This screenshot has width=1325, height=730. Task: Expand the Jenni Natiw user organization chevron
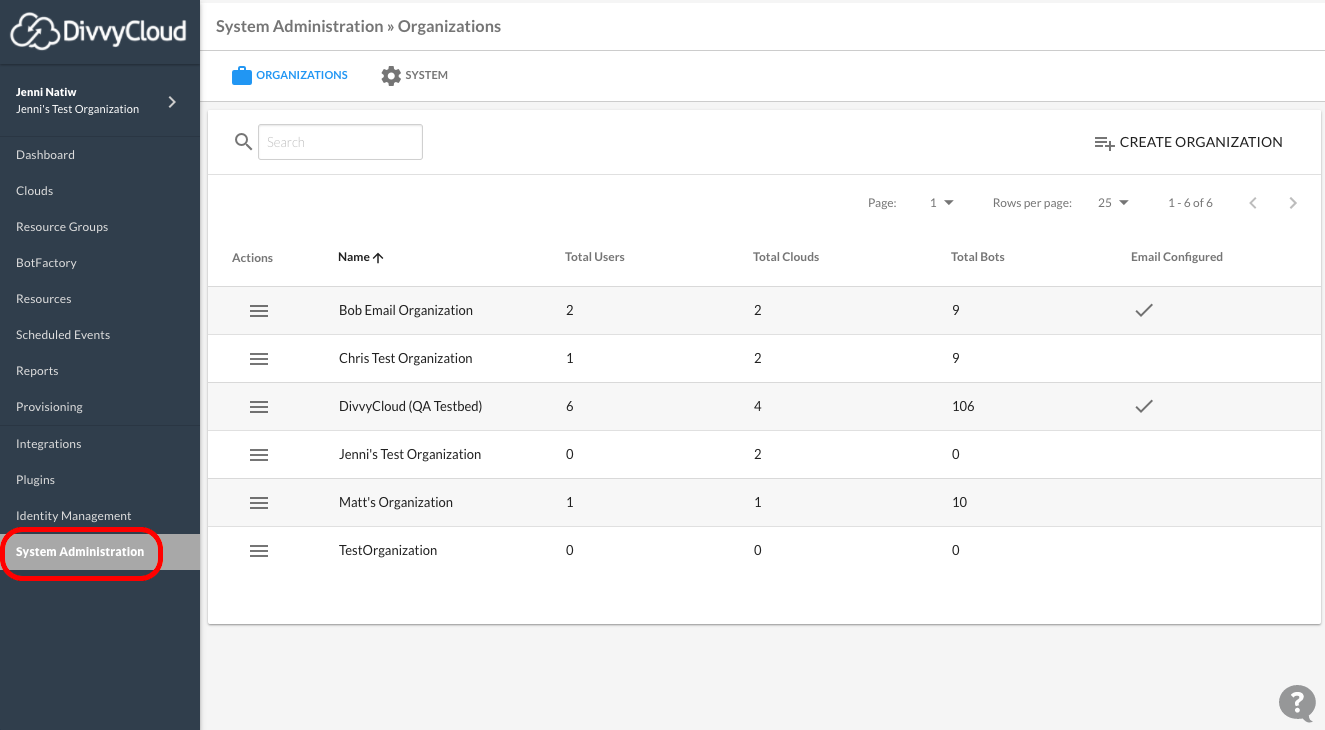[172, 101]
